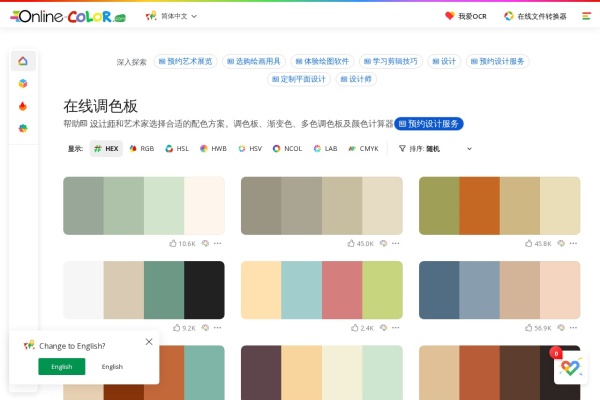Open palette icon beside 45.8K likes
The image size is (600, 400).
click(561, 243)
